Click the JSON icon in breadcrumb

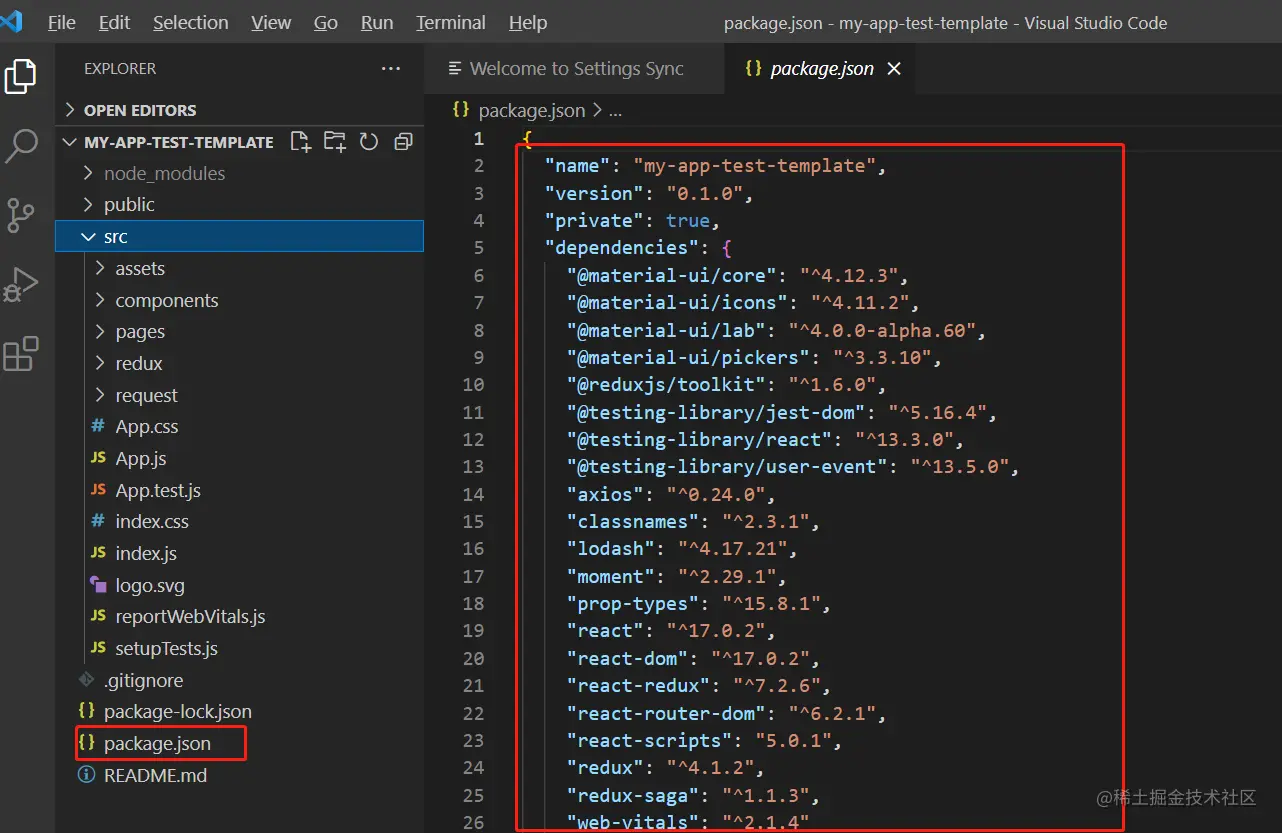click(461, 110)
